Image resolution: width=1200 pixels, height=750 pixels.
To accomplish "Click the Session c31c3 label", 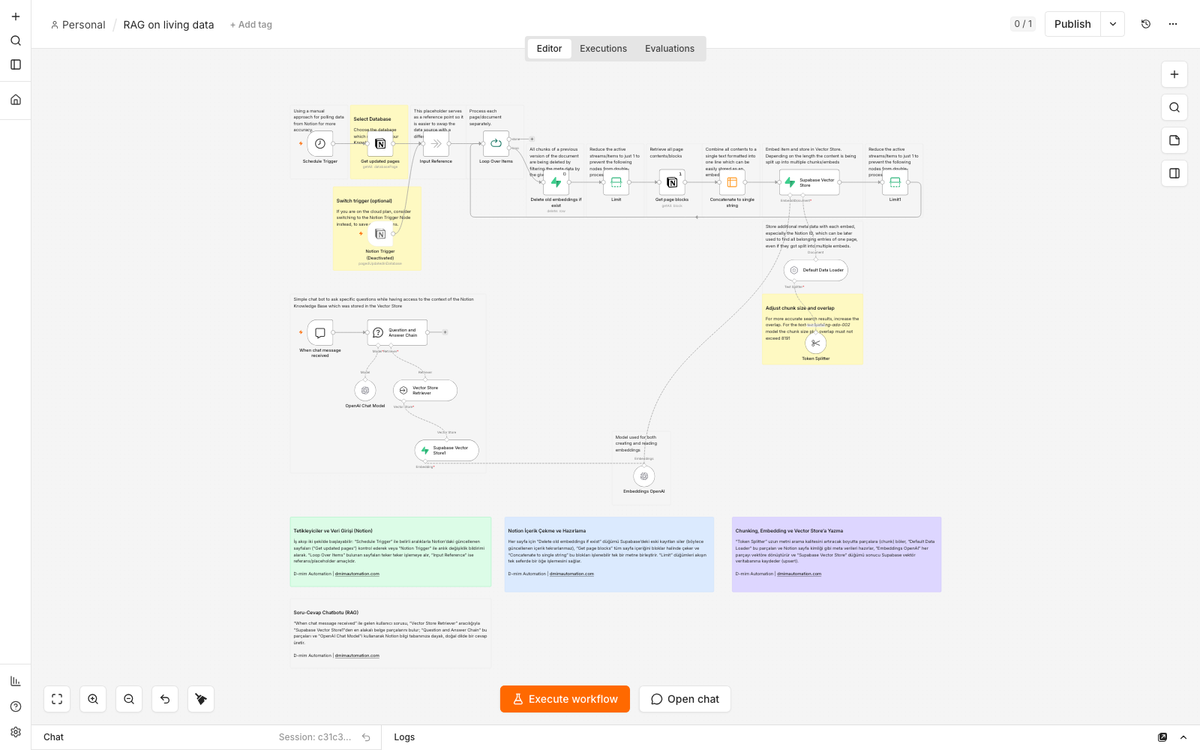I will coord(315,737).
